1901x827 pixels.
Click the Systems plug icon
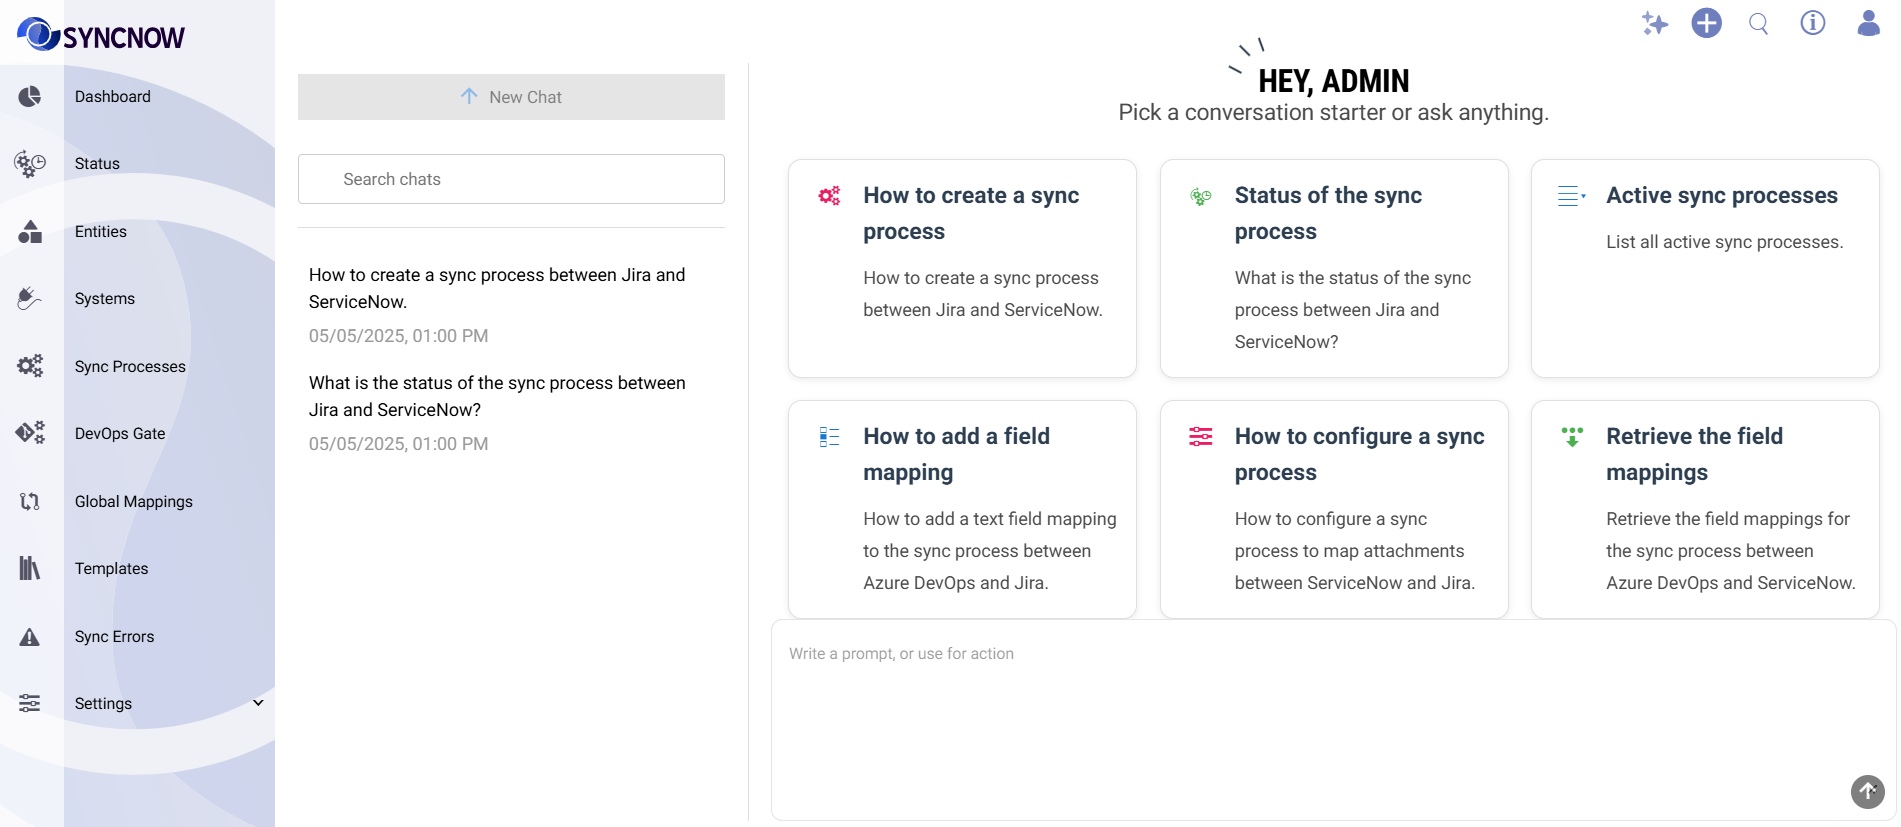(30, 298)
